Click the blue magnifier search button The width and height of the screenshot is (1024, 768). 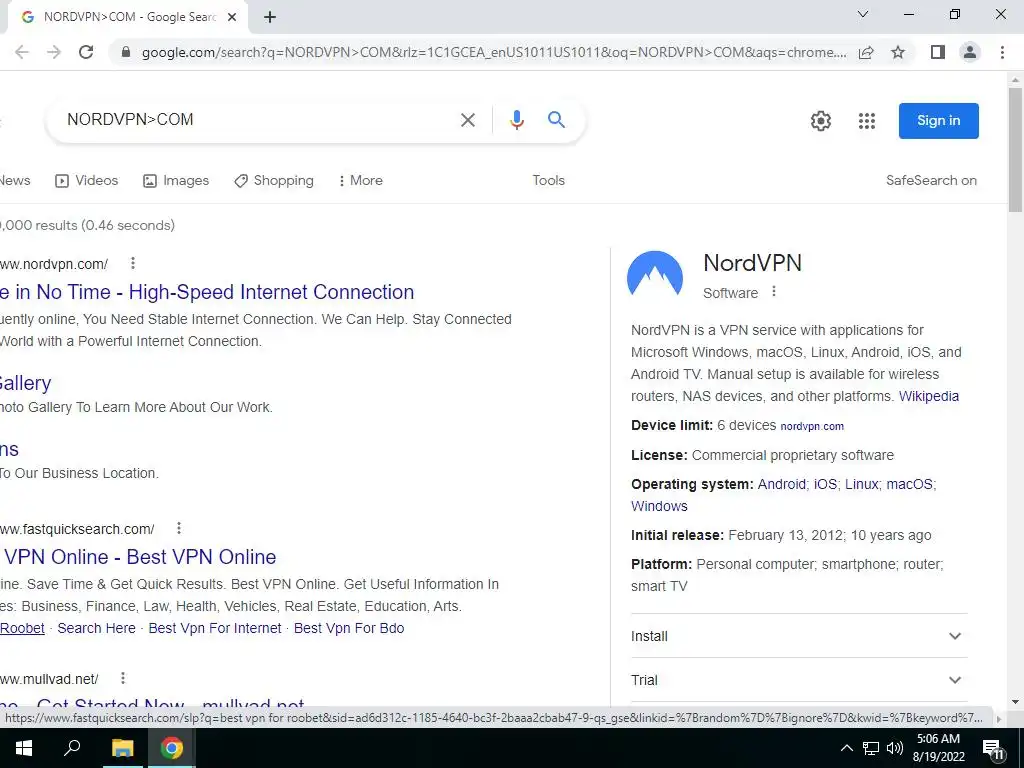[556, 120]
